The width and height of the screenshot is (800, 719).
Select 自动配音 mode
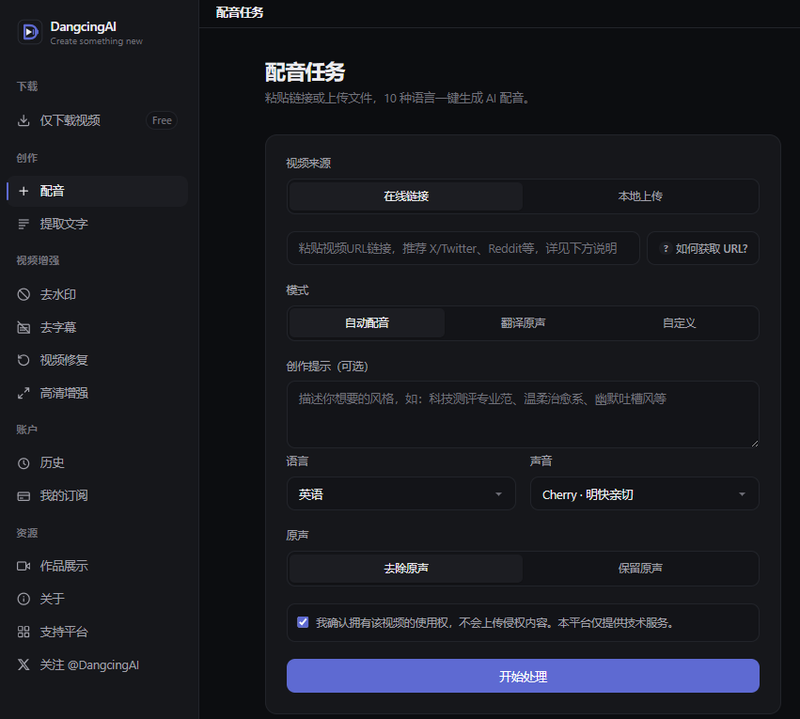tap(367, 323)
